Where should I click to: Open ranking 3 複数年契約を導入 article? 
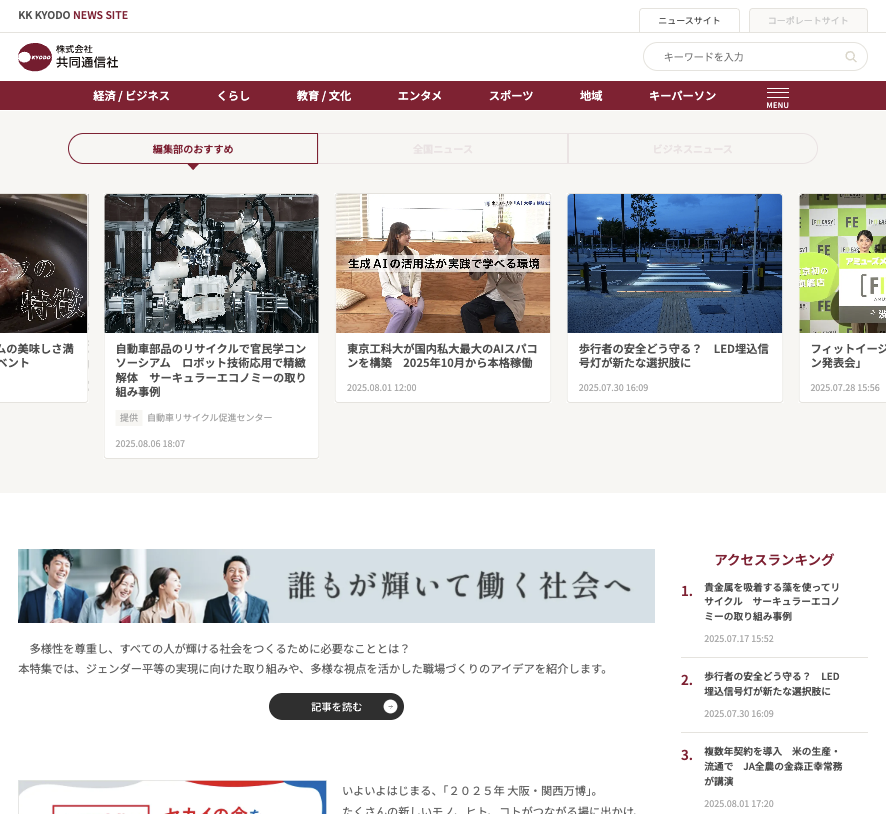(x=773, y=767)
